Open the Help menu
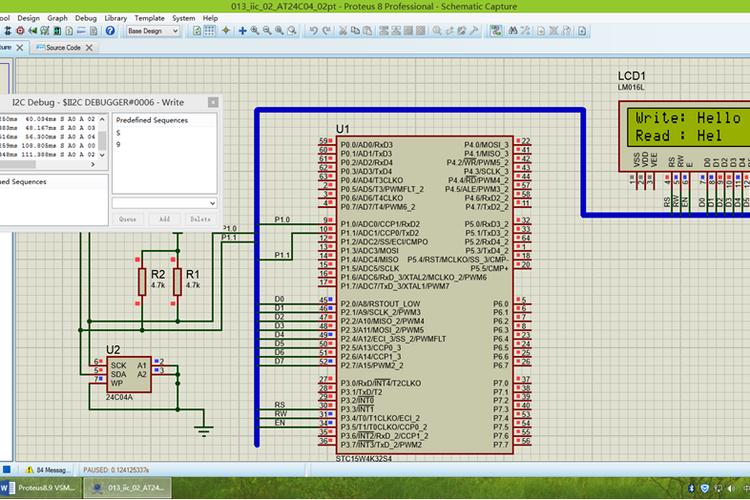Image resolution: width=750 pixels, height=500 pixels. (x=210, y=18)
